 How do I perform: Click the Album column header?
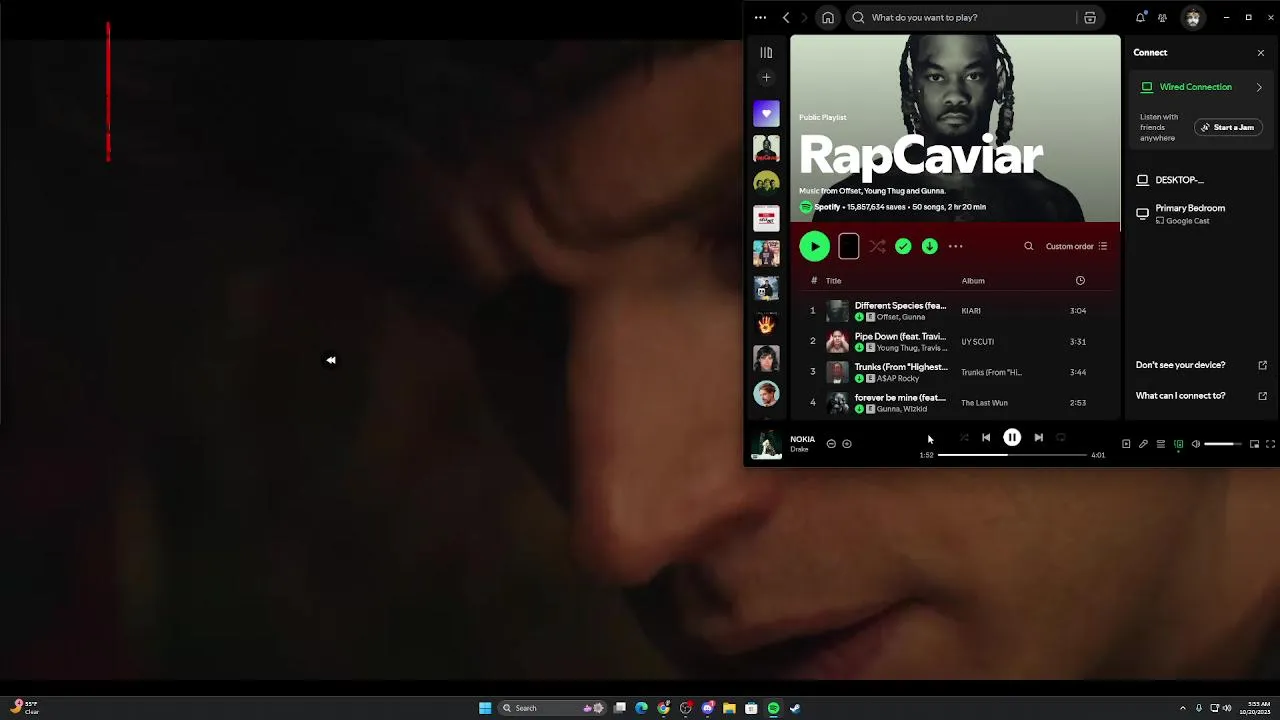973,281
